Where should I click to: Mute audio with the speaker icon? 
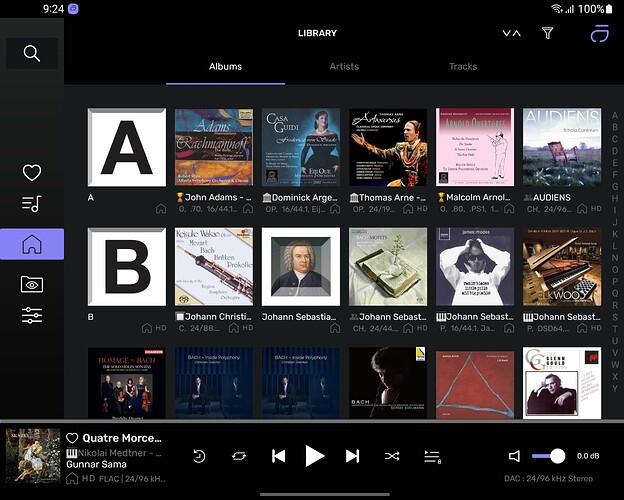(514, 456)
